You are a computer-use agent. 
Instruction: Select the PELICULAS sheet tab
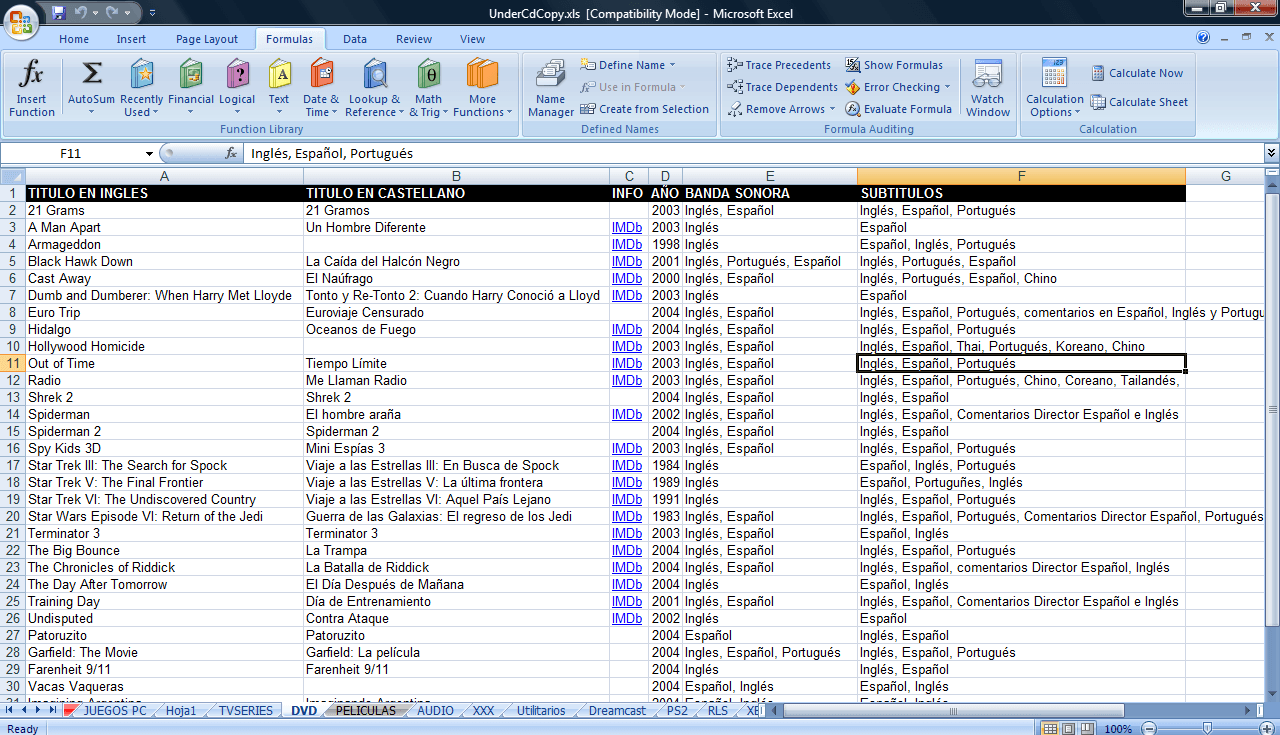pyautogui.click(x=365, y=711)
